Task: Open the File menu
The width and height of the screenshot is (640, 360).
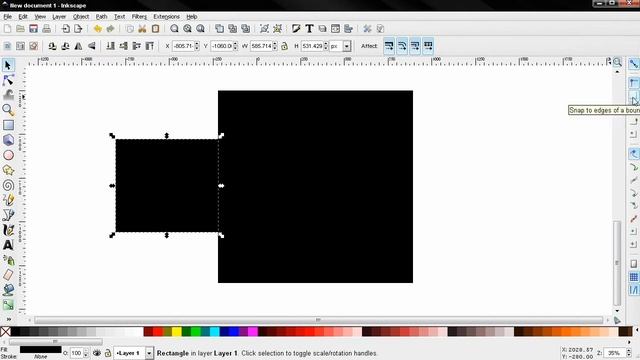Action: pyautogui.click(x=7, y=17)
